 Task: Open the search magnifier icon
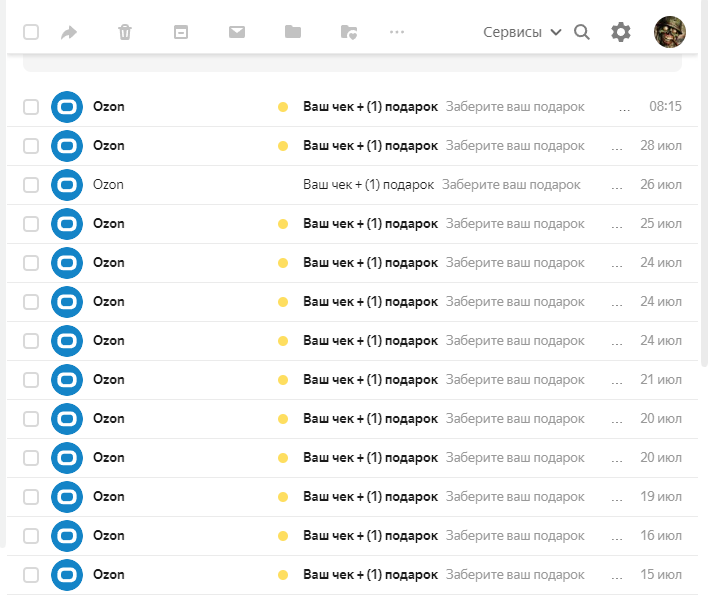coord(582,32)
